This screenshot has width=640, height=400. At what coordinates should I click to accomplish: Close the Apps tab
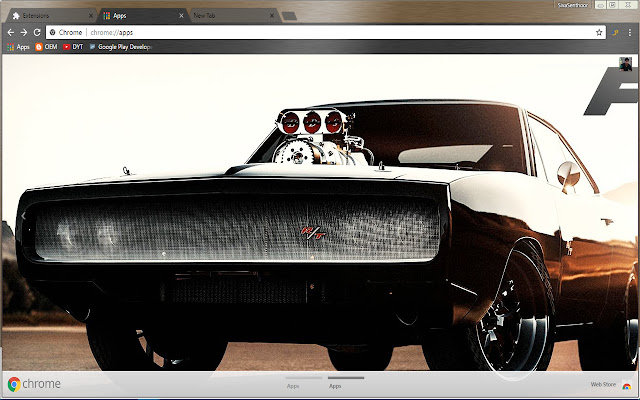click(181, 16)
